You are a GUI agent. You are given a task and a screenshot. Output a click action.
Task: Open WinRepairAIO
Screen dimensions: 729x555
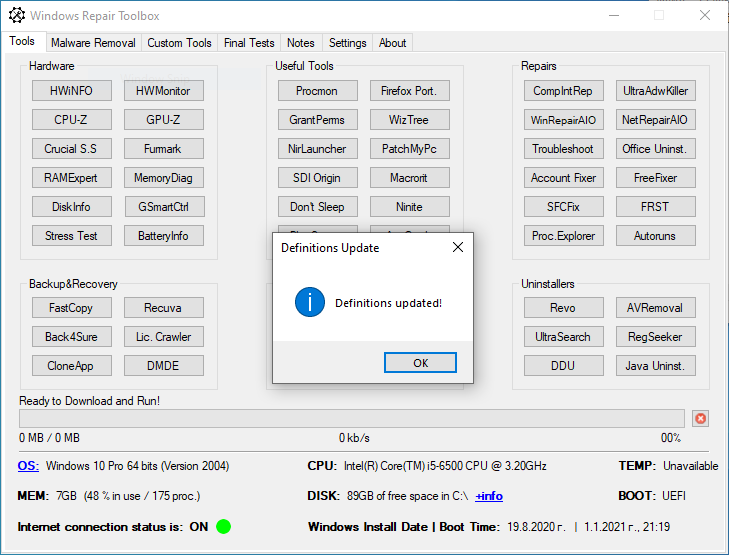(563, 119)
